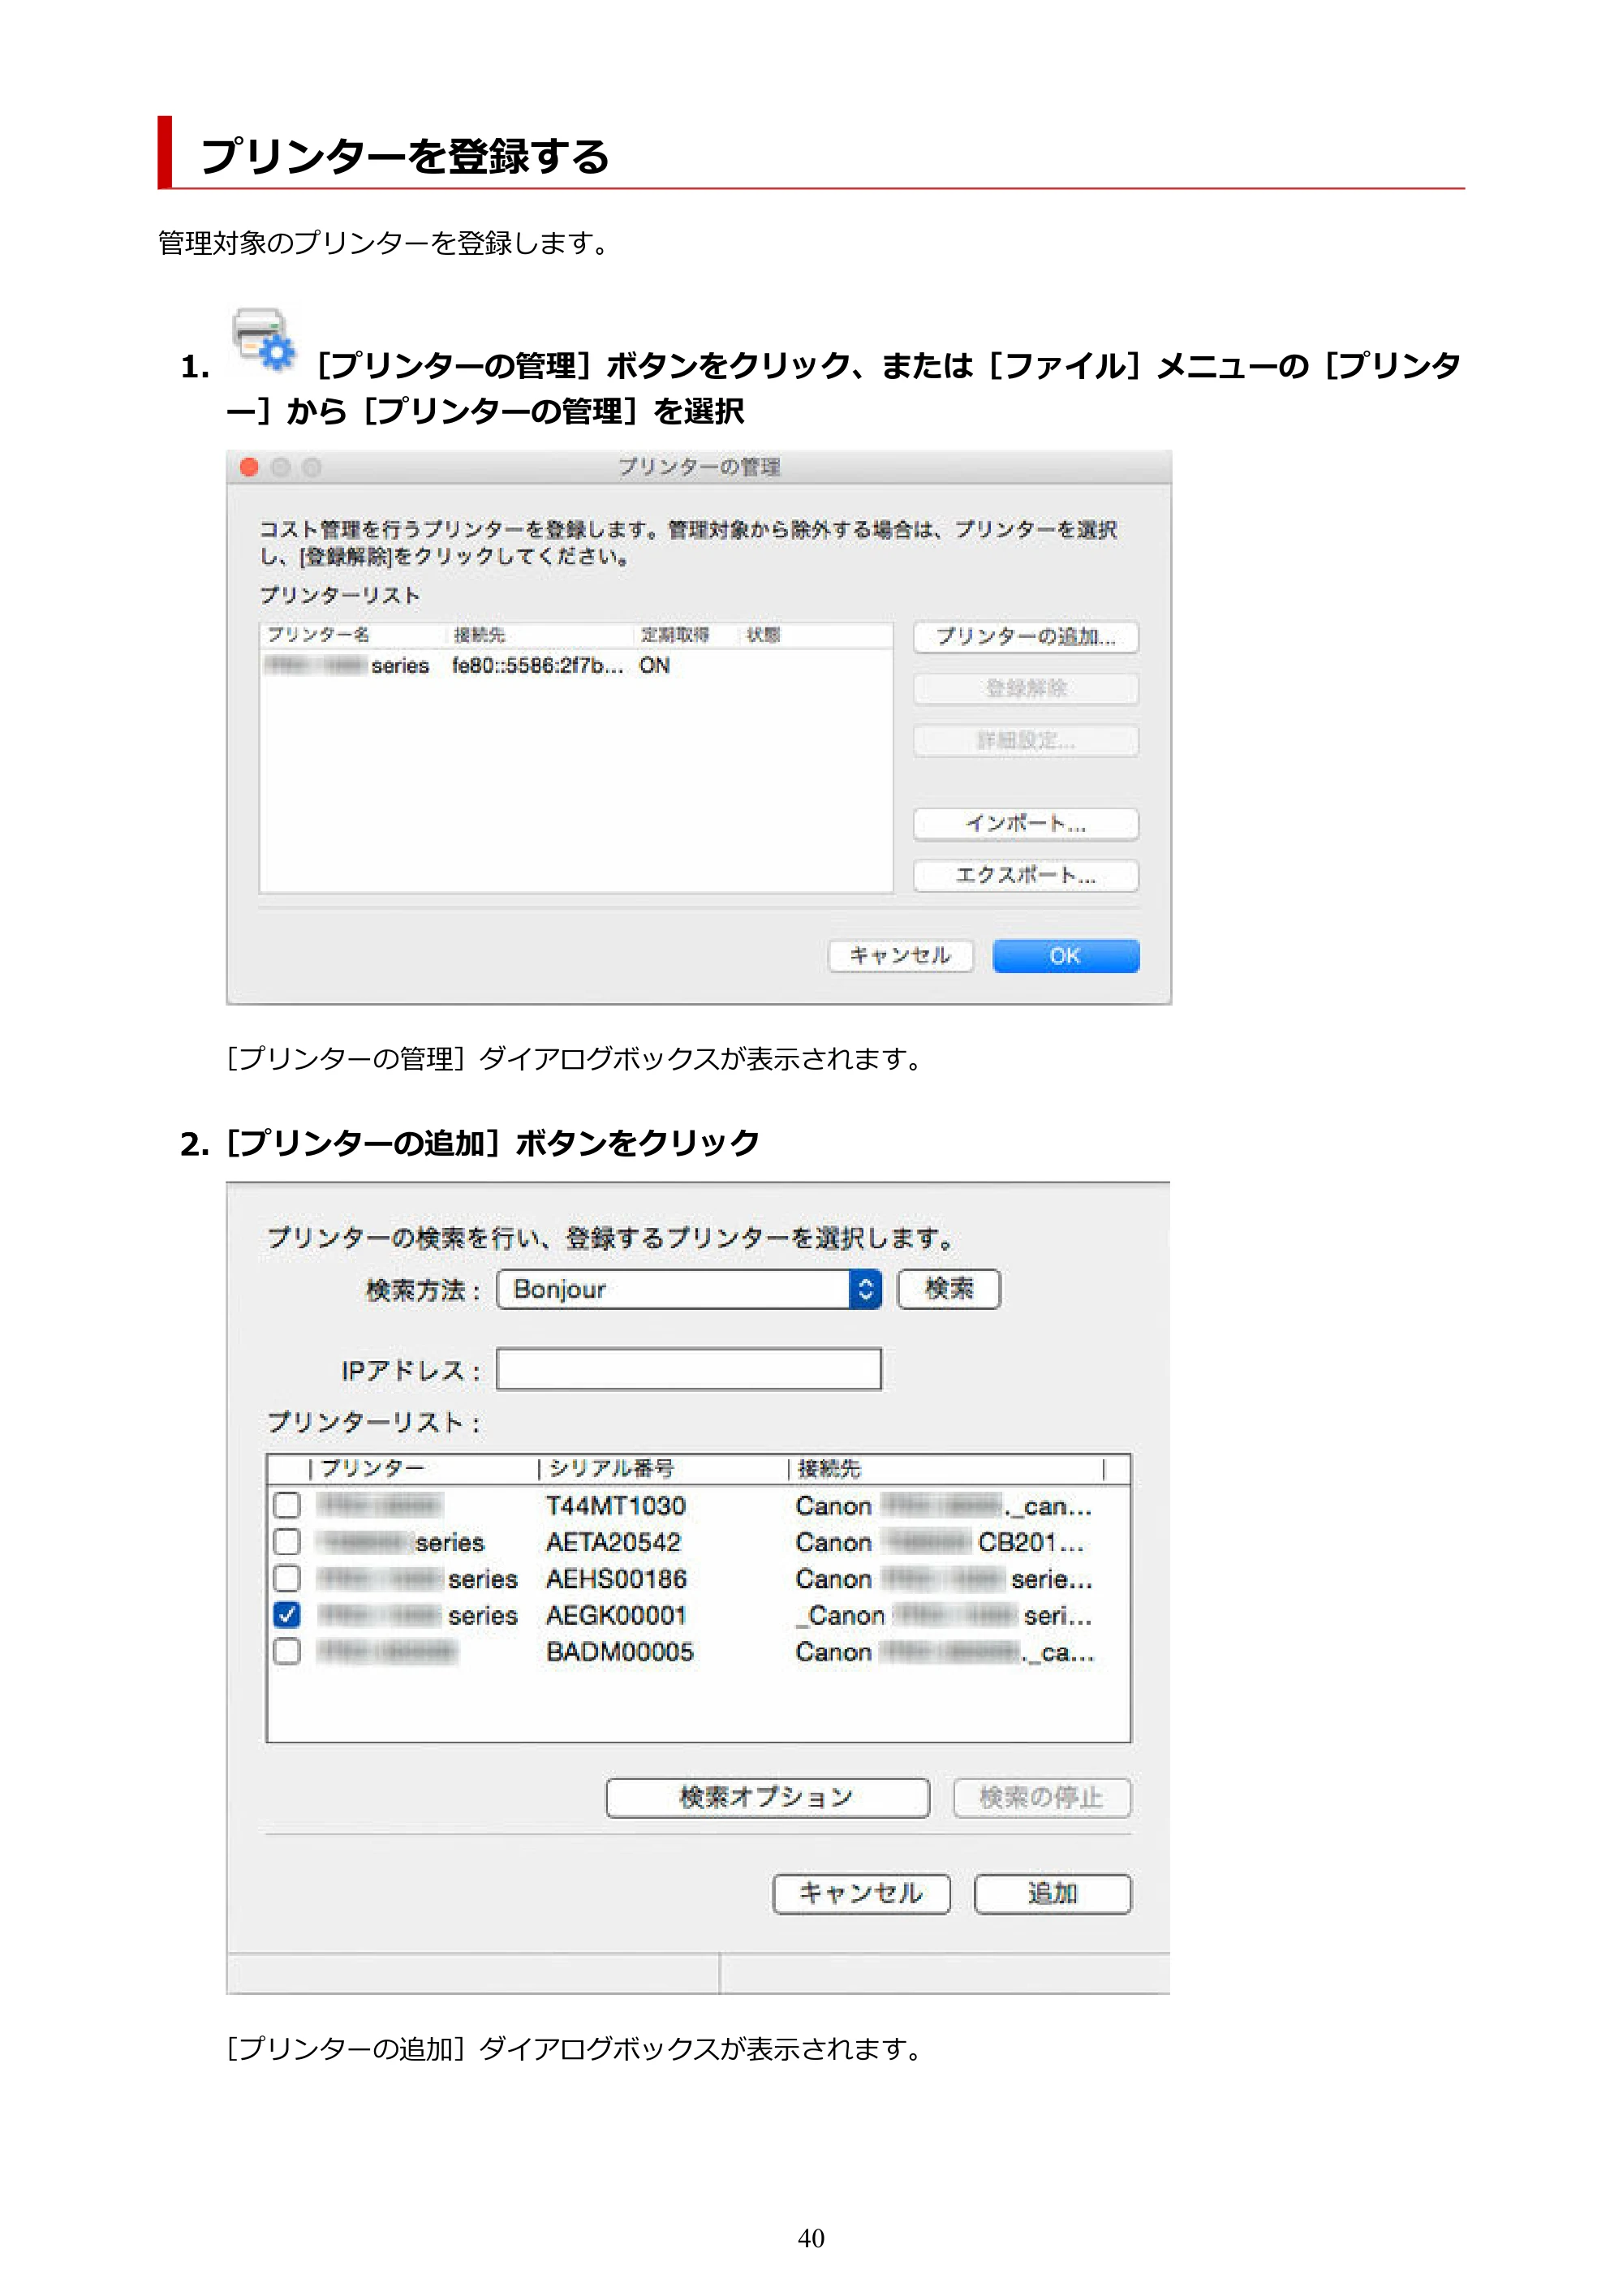The image size is (1623, 2296).
Task: Select the fe80::5586:2f7b... printer row
Action: click(x=575, y=666)
